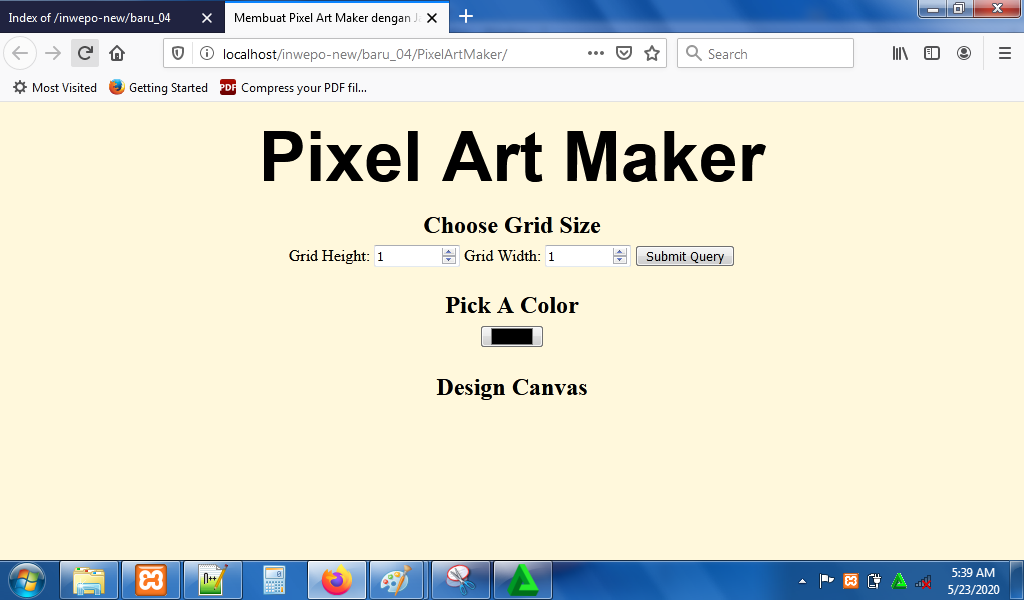Image resolution: width=1024 pixels, height=600 pixels.
Task: Open green triangle app in taskbar
Action: coord(522,580)
